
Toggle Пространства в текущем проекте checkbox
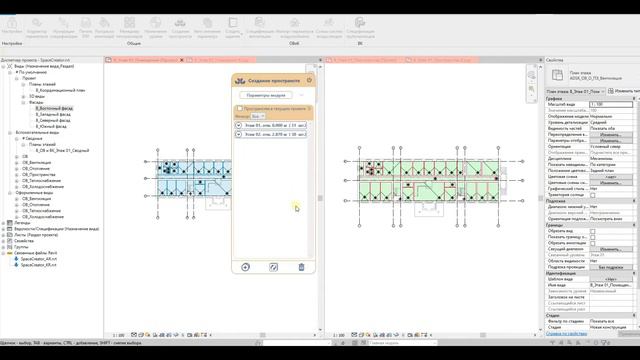coord(240,109)
